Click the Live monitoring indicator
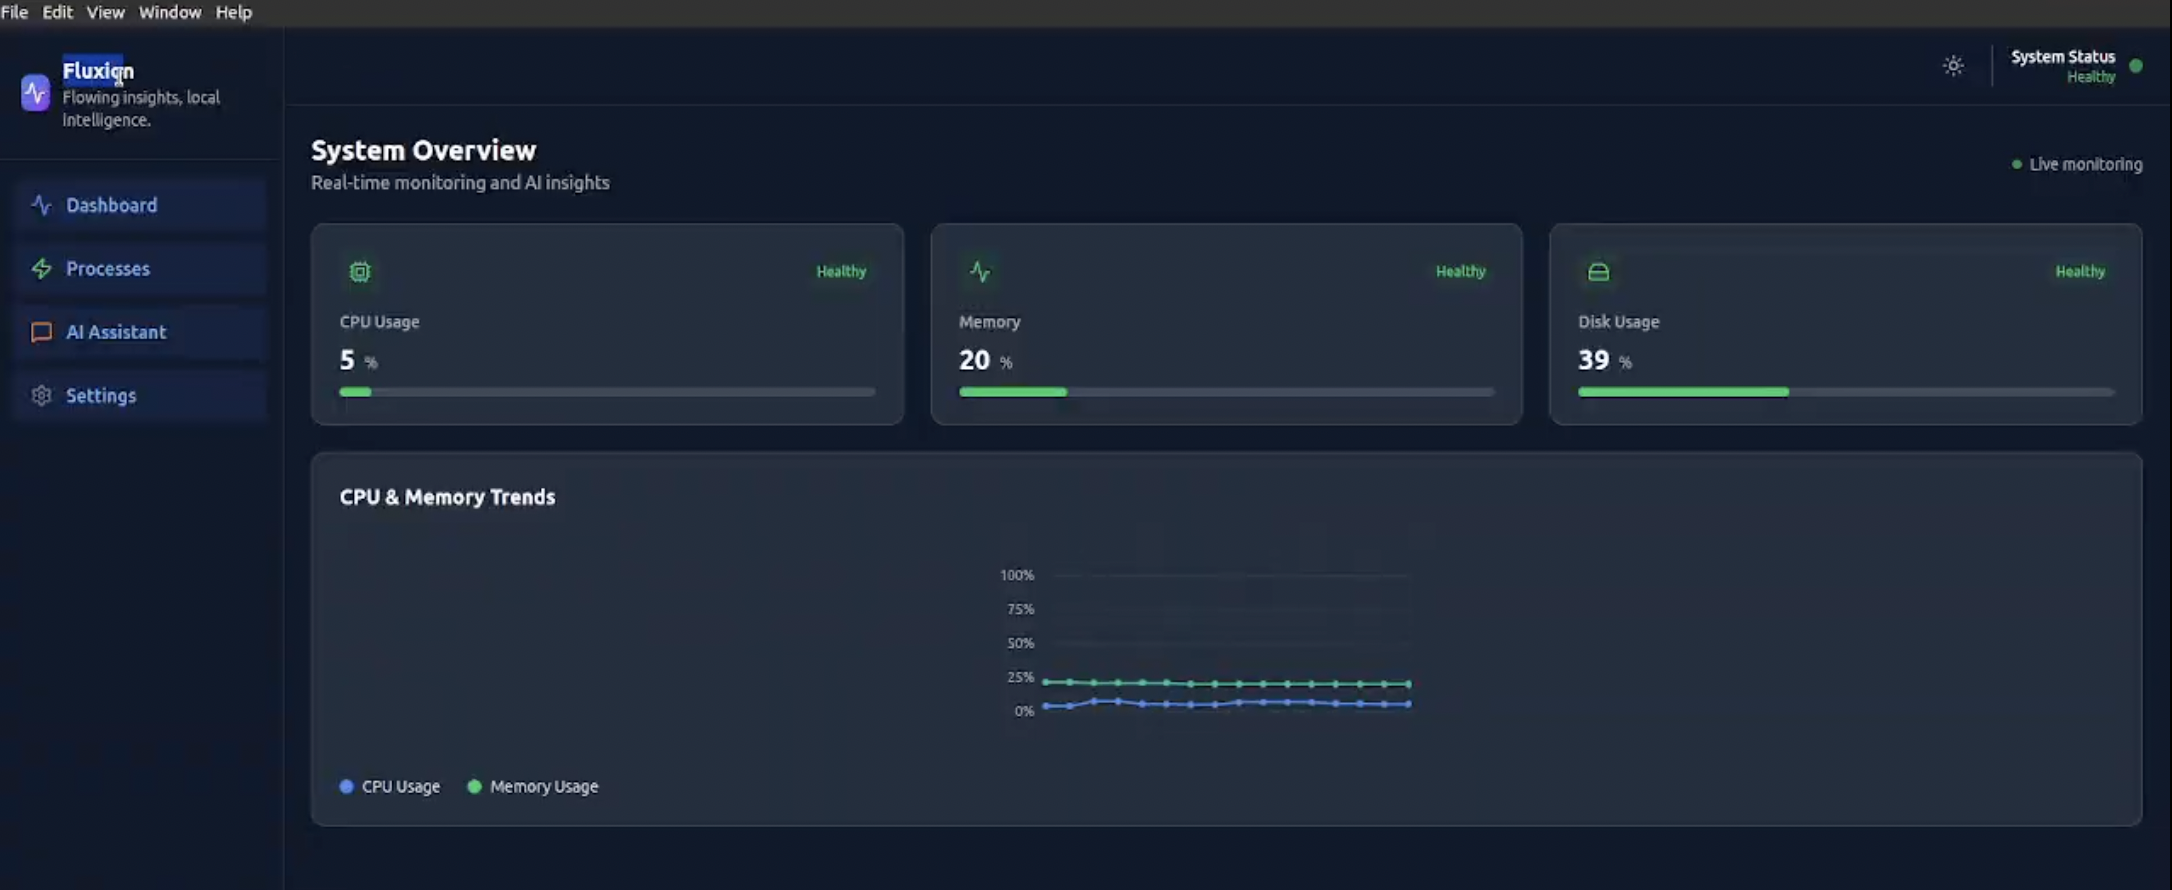The width and height of the screenshot is (2172, 890). click(x=2077, y=164)
